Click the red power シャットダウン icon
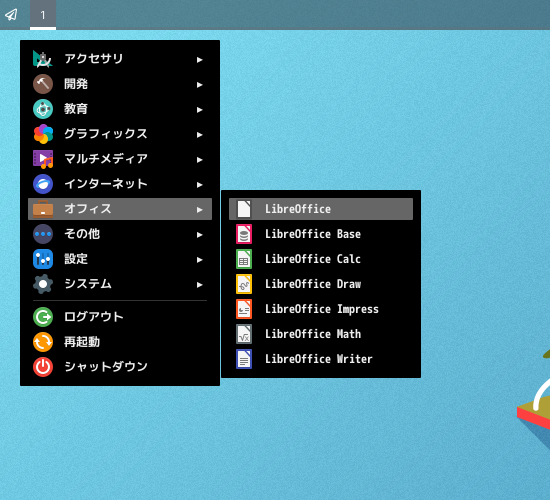The height and width of the screenshot is (500, 550). tap(43, 367)
